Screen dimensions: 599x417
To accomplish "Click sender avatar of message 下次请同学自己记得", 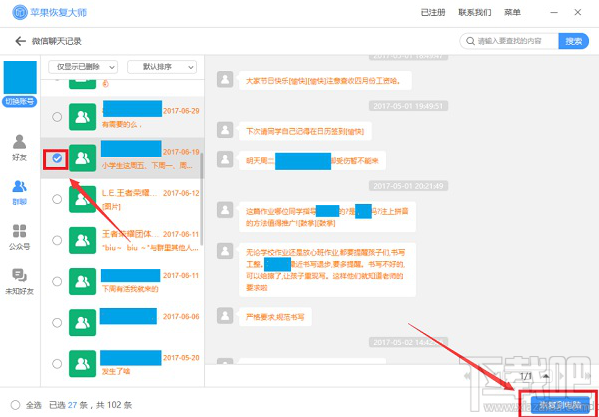I will 225,130.
